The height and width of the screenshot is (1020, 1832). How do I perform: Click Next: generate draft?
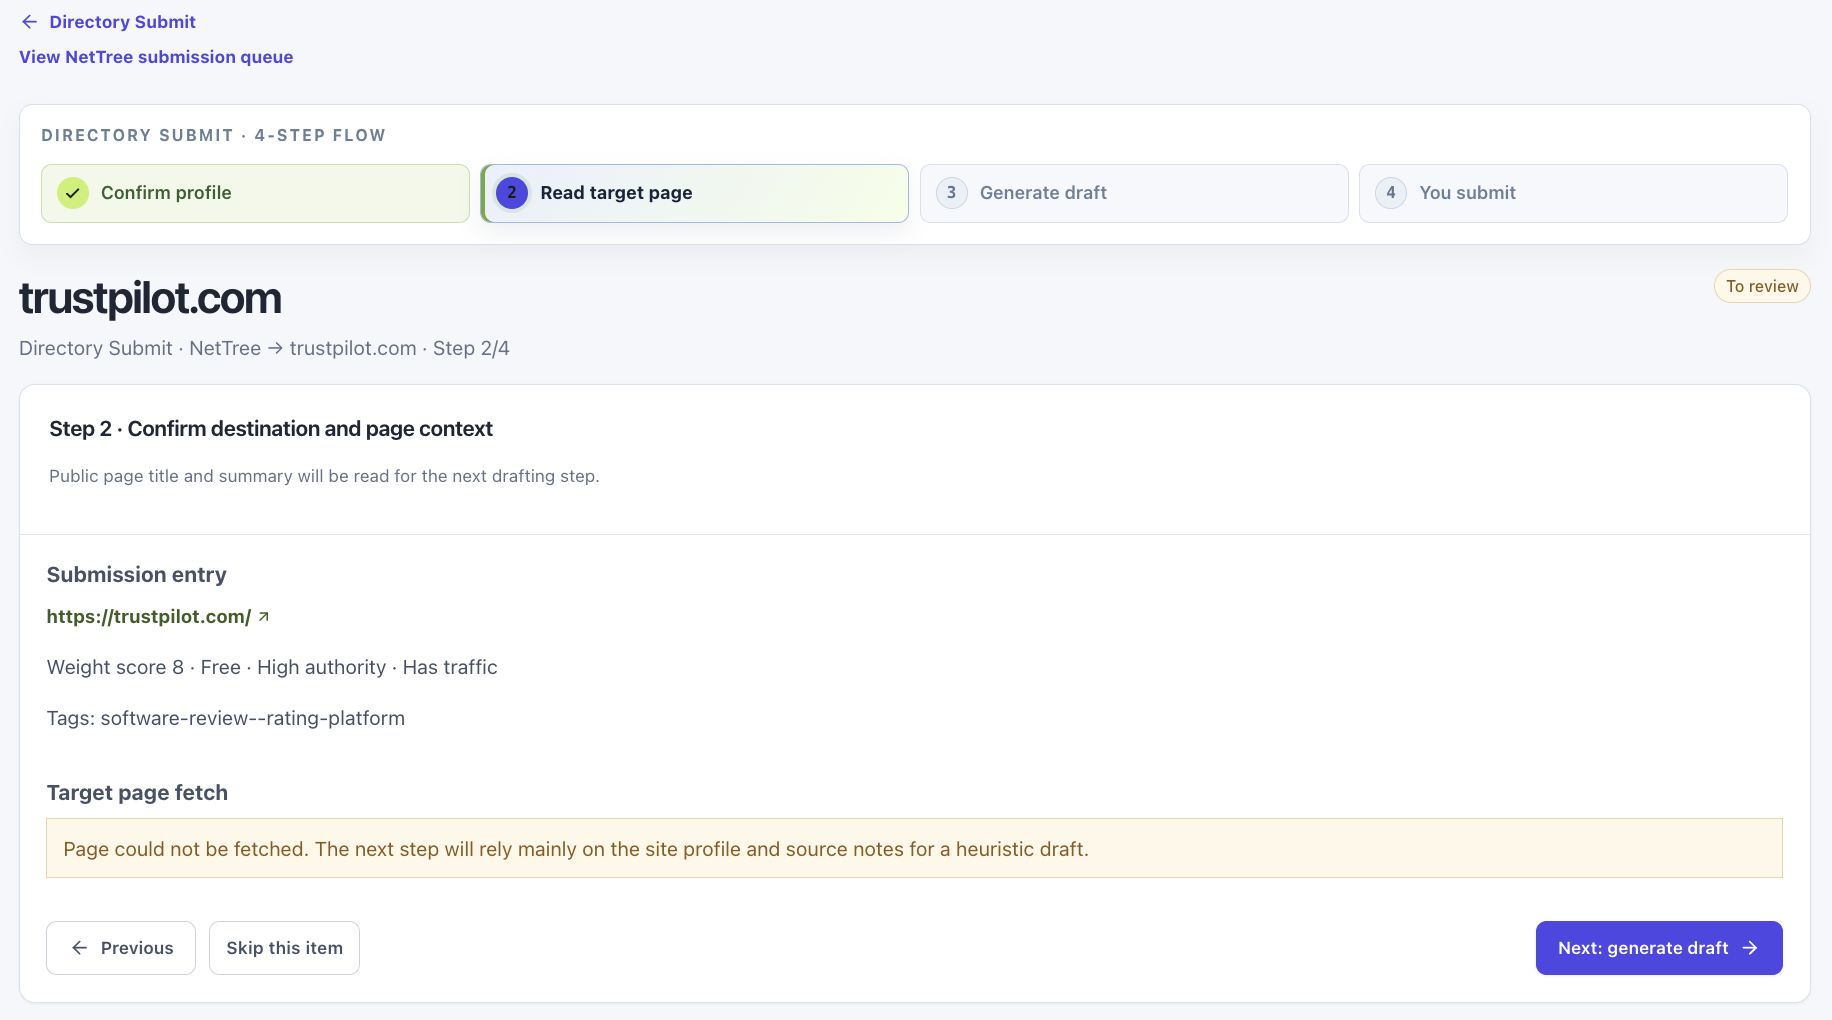tap(1659, 948)
